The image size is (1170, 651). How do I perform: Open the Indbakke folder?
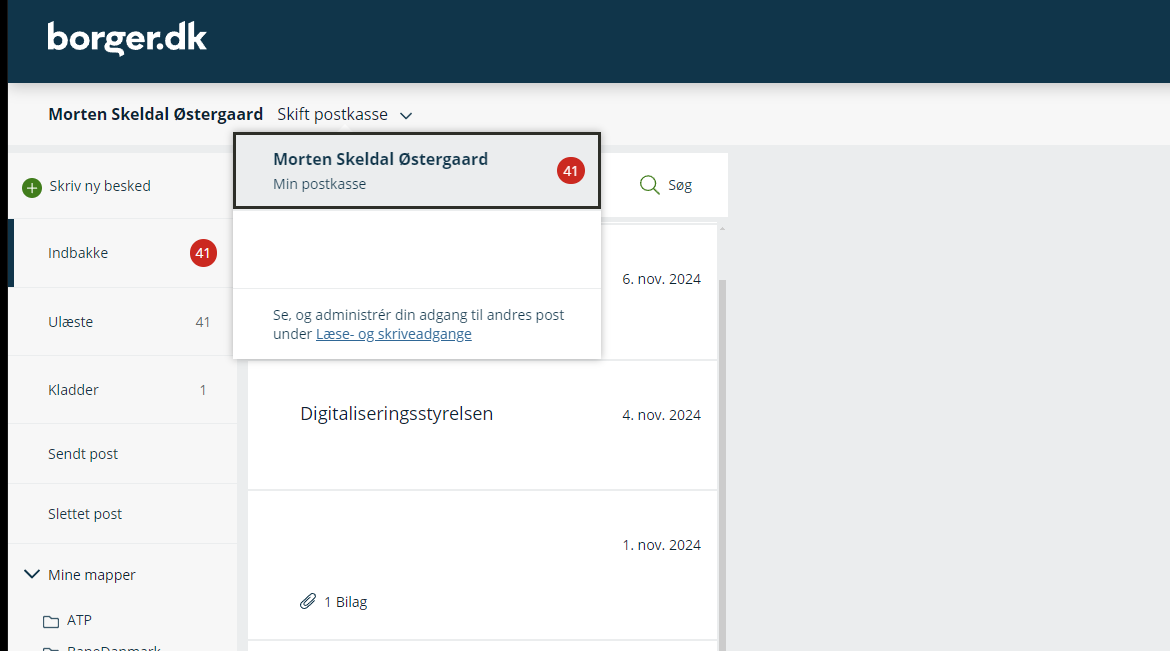pyautogui.click(x=78, y=253)
